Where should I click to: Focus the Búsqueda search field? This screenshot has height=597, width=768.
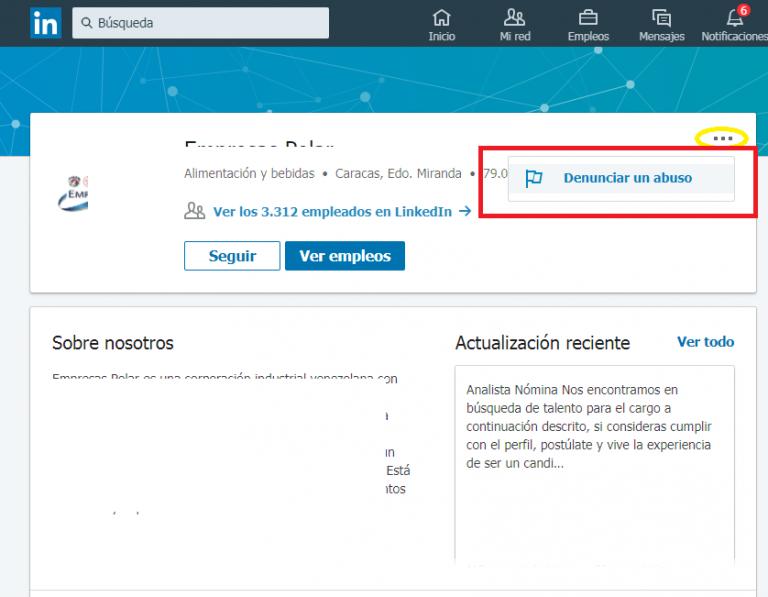[x=210, y=23]
